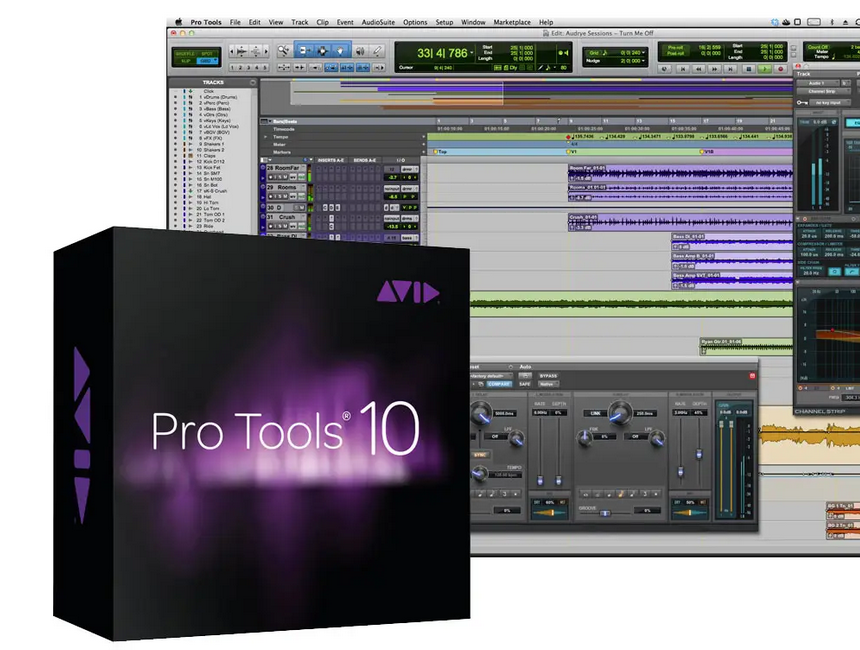This screenshot has height=650, width=860.
Task: Click the audio zoom waveform icon
Action: click(x=241, y=51)
